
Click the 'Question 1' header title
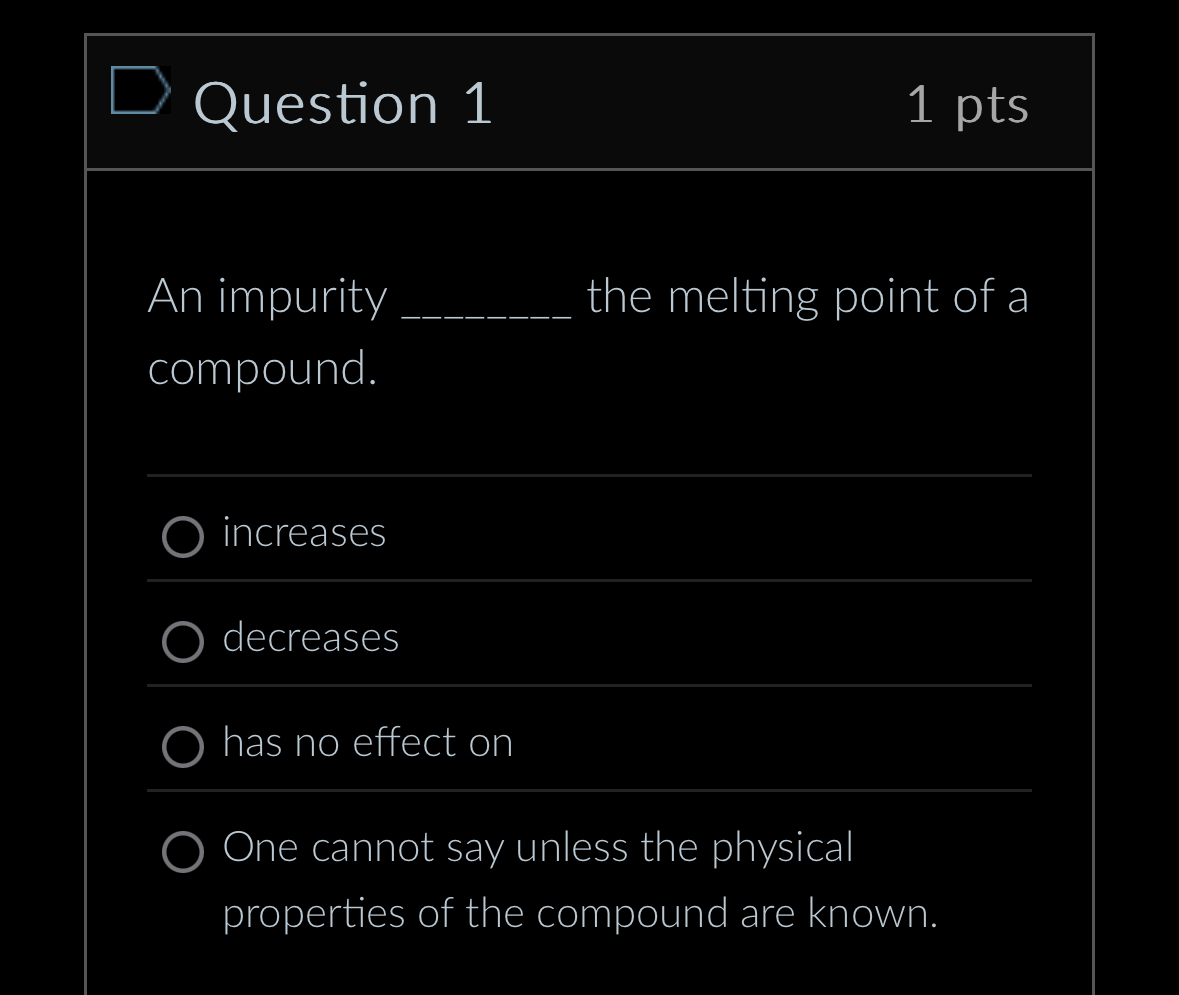click(343, 103)
